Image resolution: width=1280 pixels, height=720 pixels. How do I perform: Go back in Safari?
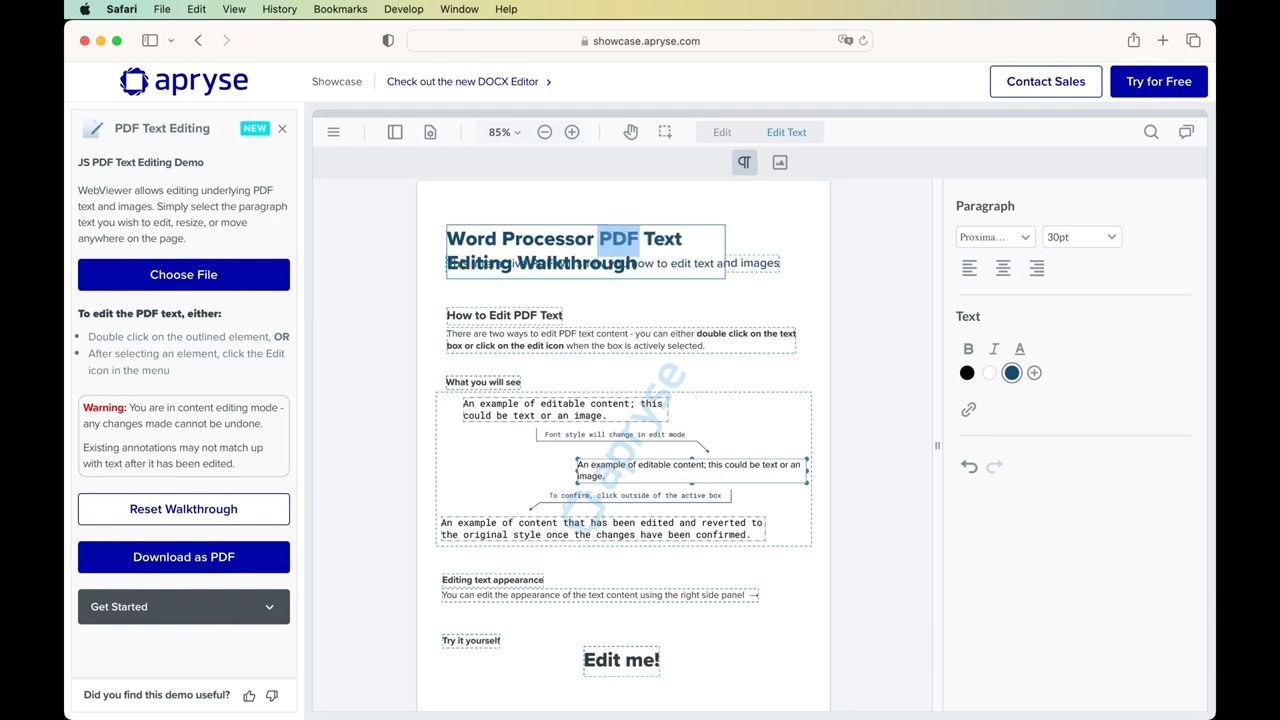pyautogui.click(x=198, y=40)
